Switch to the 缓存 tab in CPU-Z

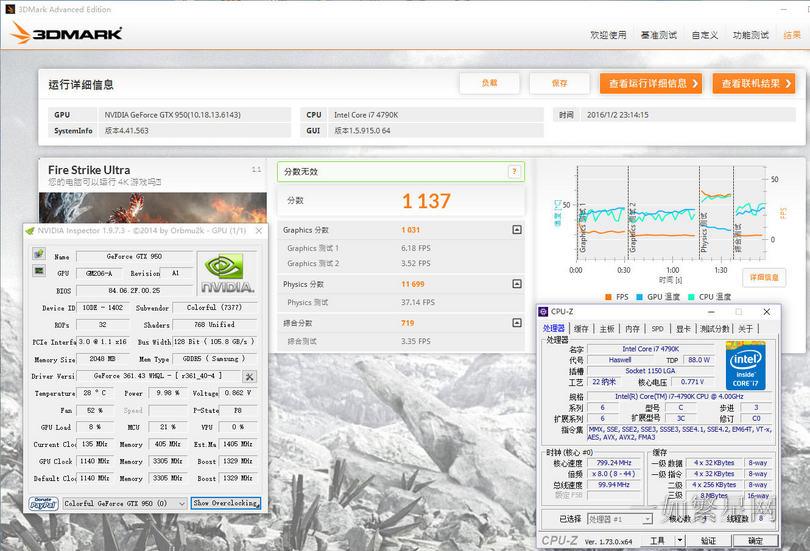pyautogui.click(x=581, y=328)
